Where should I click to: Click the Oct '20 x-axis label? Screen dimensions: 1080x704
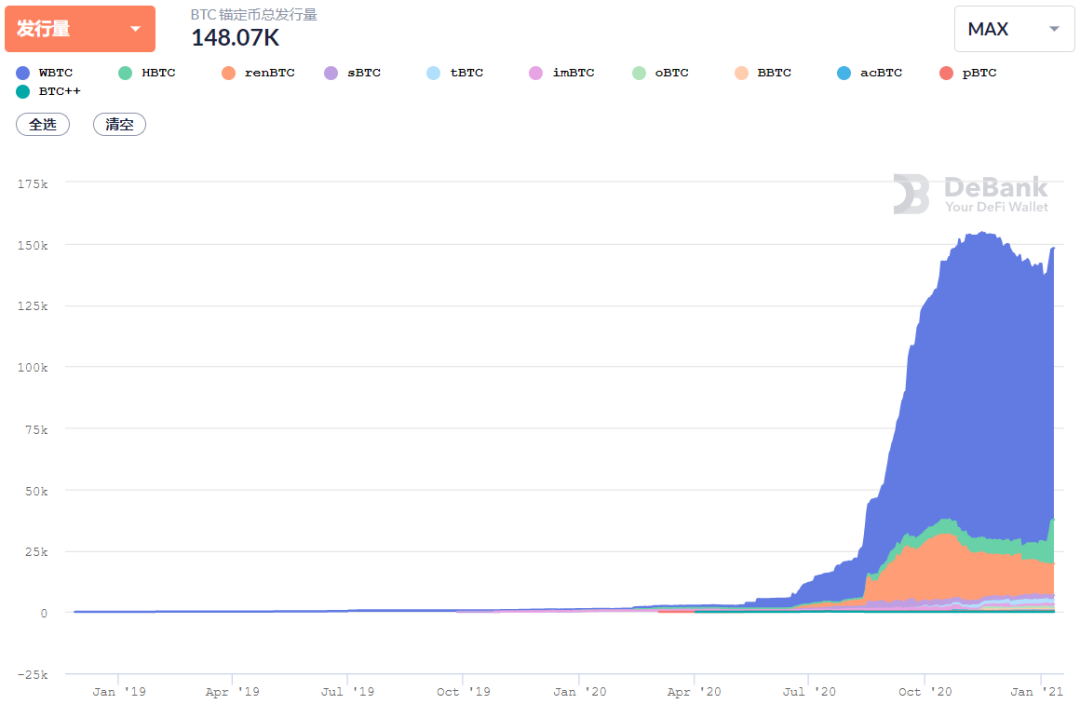click(925, 692)
